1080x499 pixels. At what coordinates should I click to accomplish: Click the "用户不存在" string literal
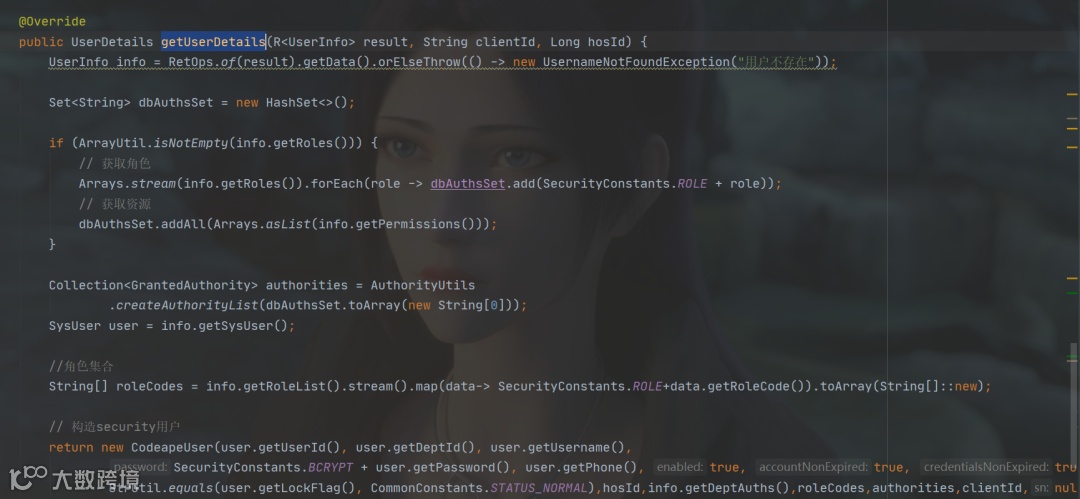click(x=776, y=63)
